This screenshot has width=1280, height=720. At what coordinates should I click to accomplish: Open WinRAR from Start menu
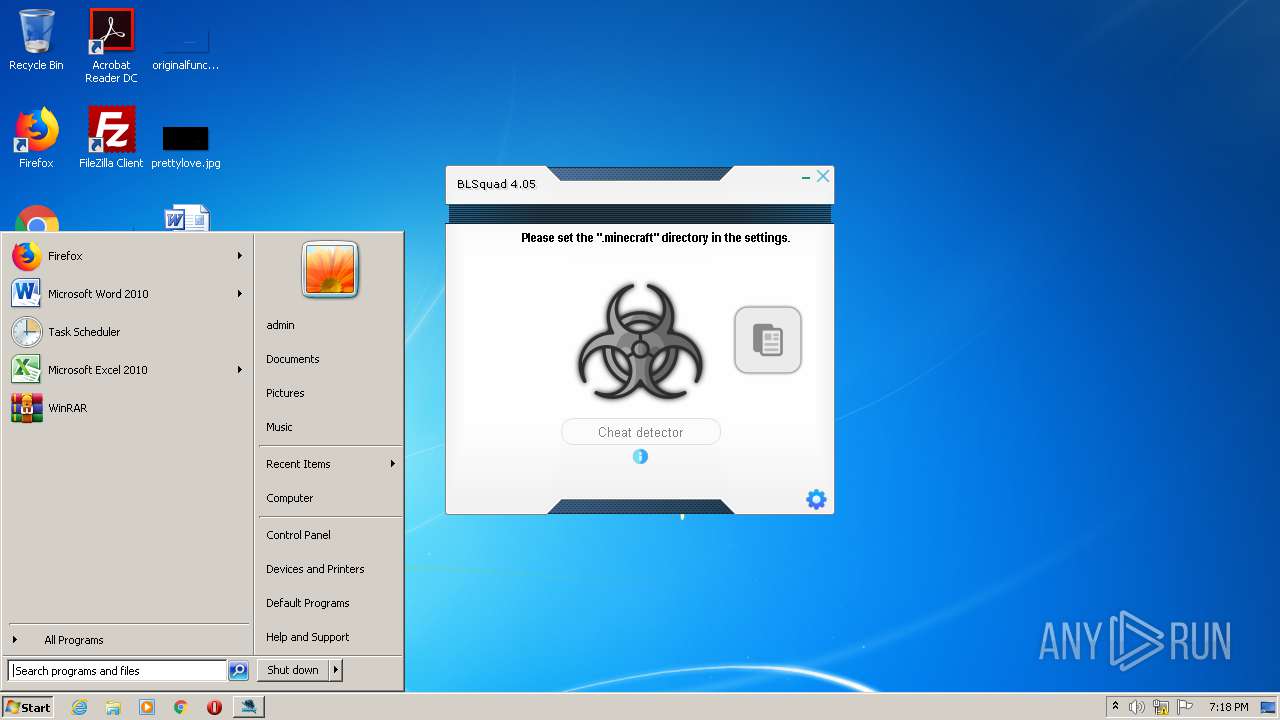[127, 408]
